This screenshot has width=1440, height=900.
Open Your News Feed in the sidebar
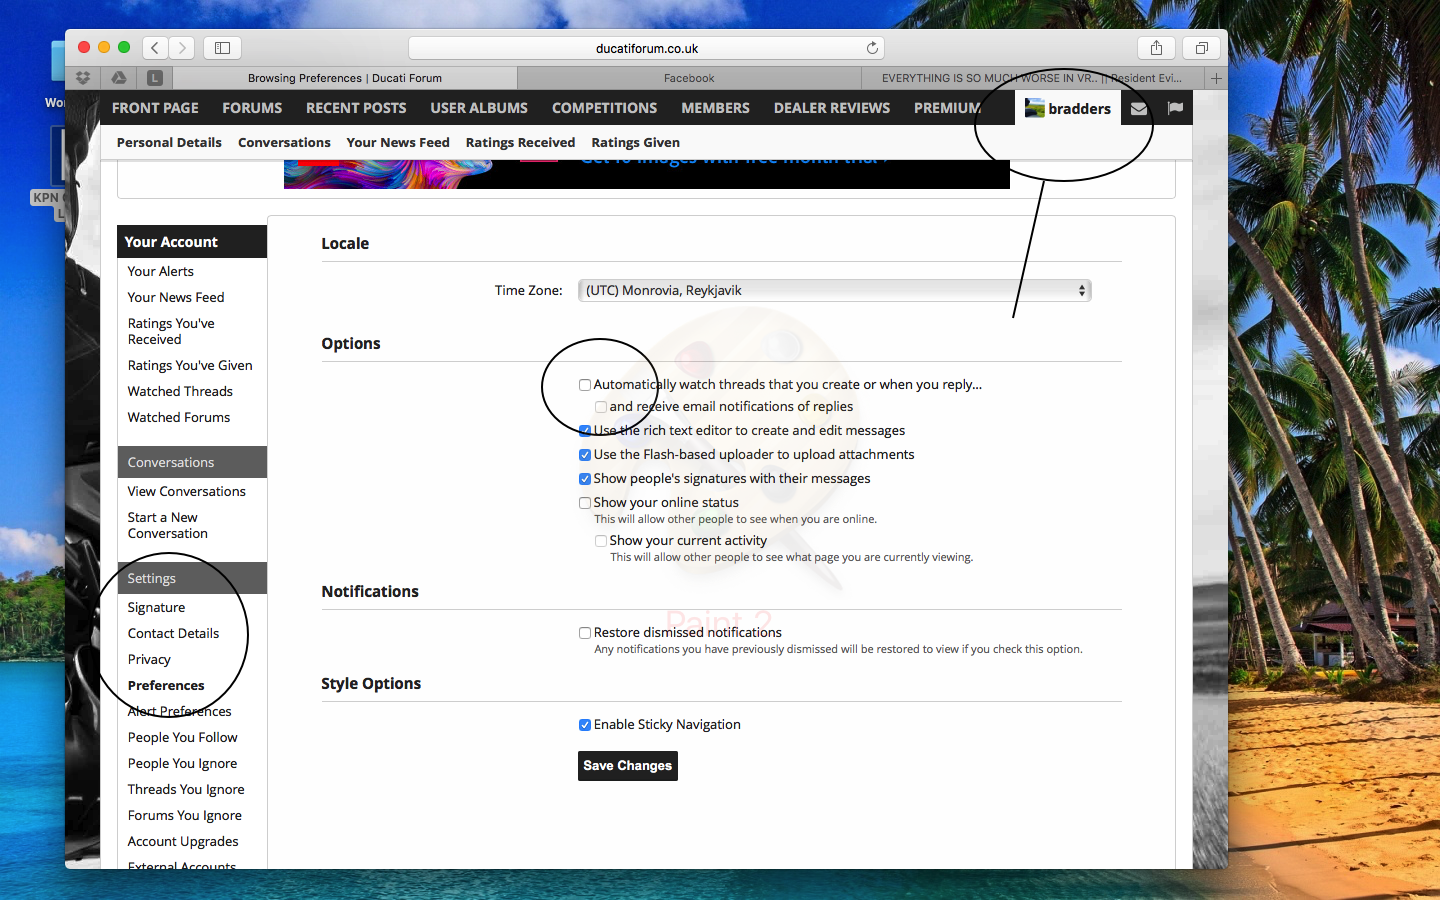176,297
